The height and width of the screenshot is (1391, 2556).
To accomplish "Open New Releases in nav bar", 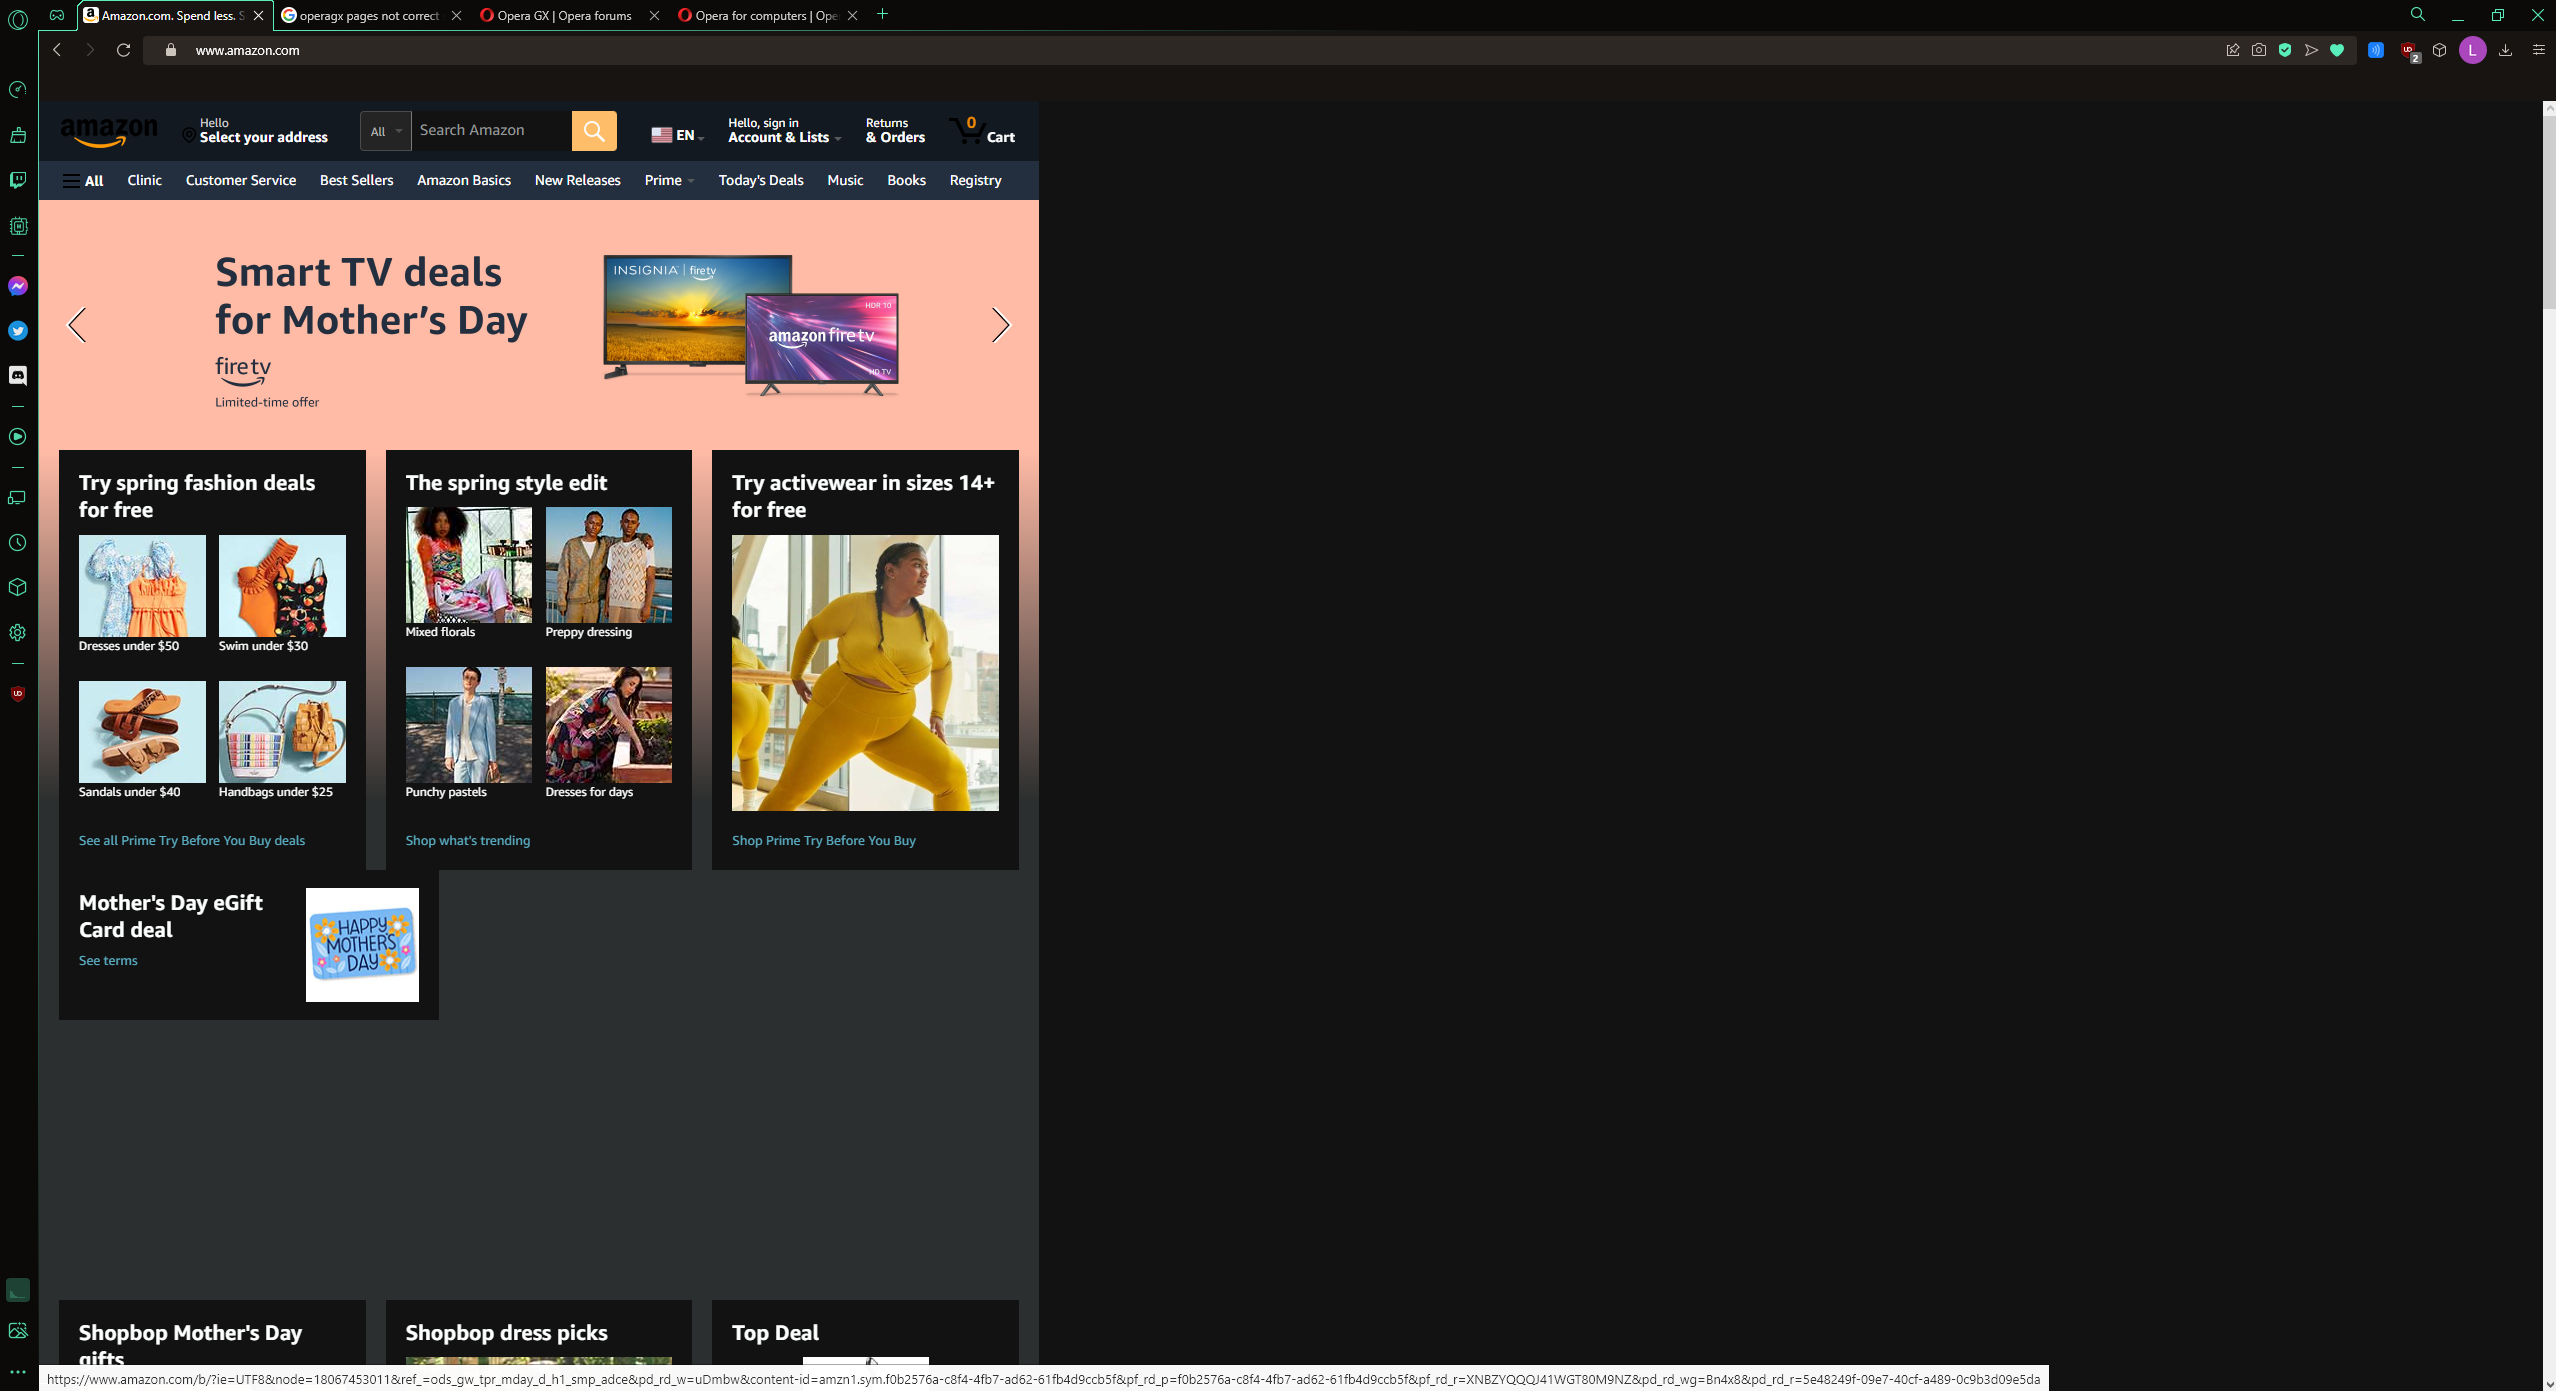I will click(578, 180).
